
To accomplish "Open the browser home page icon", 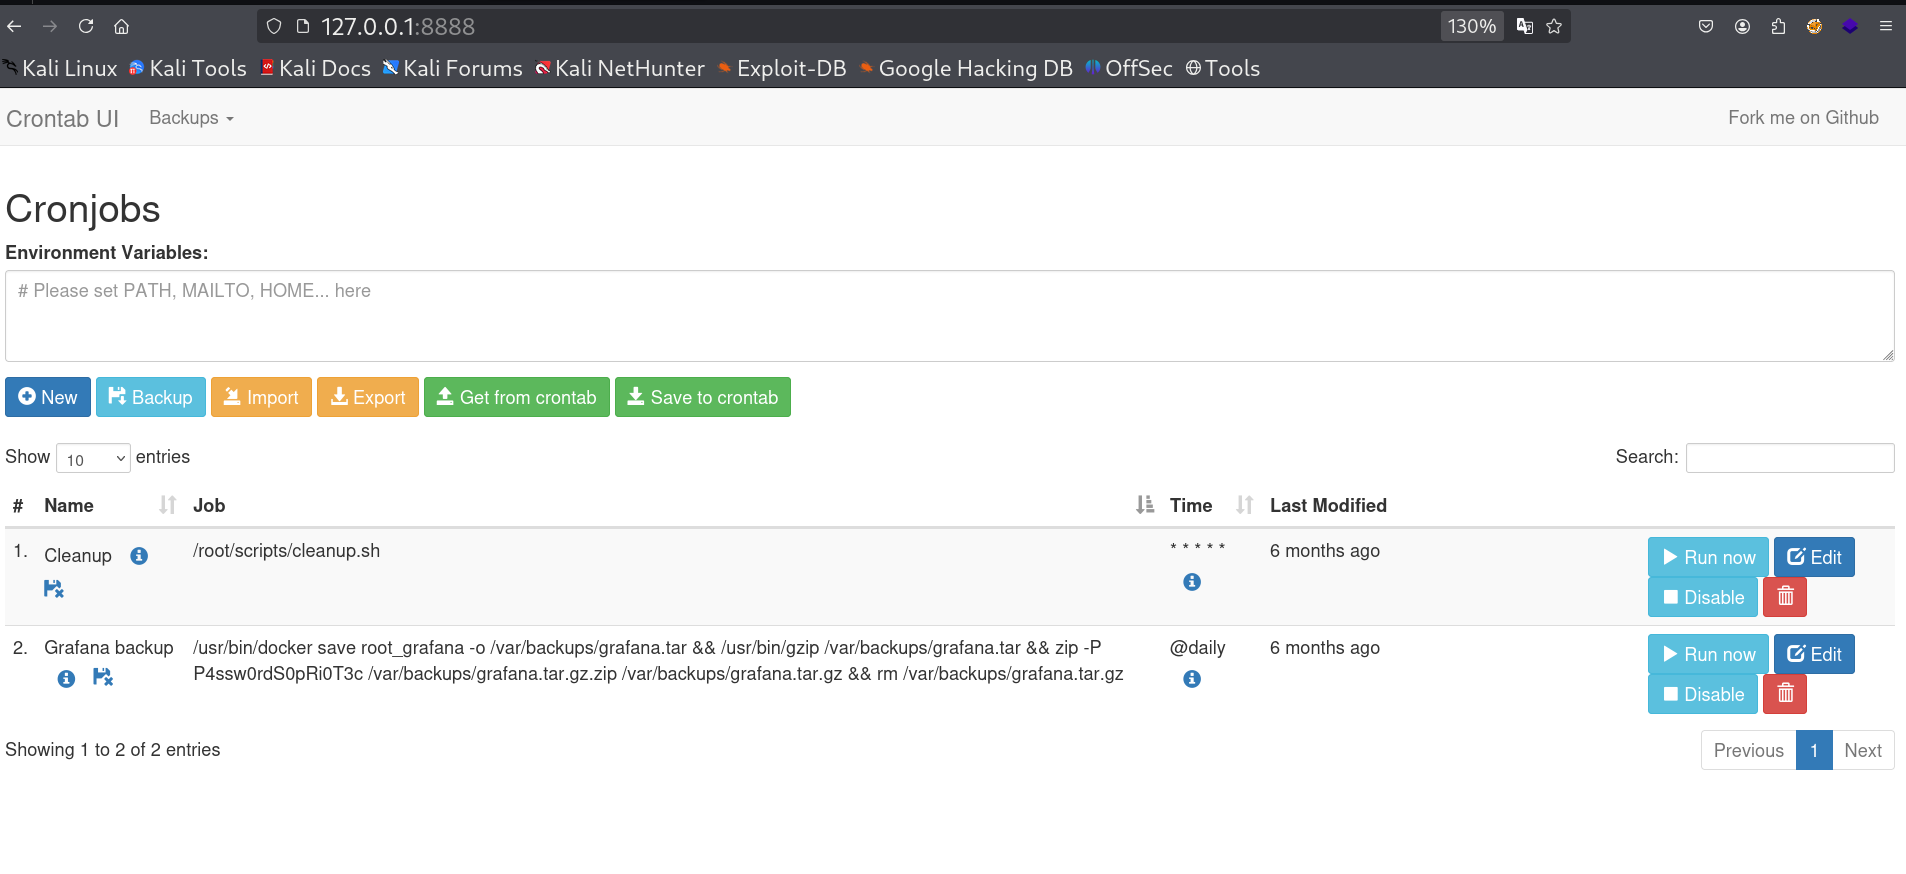I will (121, 26).
